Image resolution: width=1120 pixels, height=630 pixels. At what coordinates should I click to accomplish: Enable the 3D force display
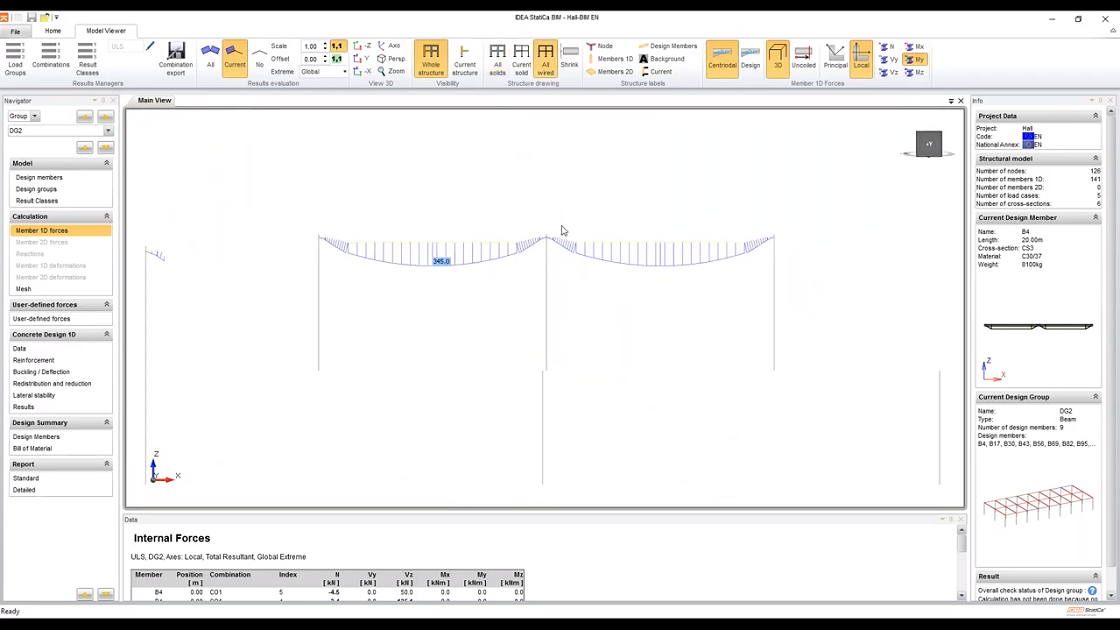tap(778, 58)
